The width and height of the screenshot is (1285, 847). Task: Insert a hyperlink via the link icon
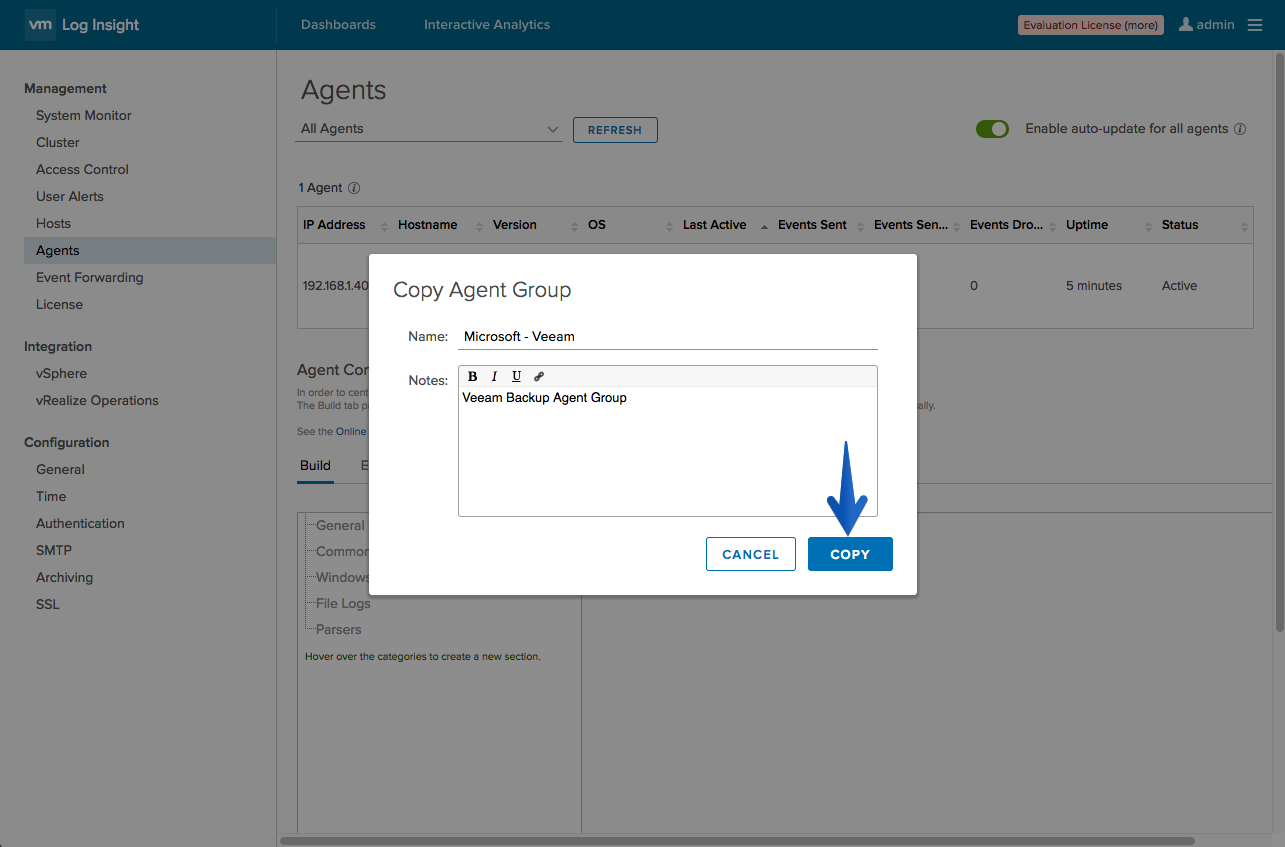(x=539, y=376)
